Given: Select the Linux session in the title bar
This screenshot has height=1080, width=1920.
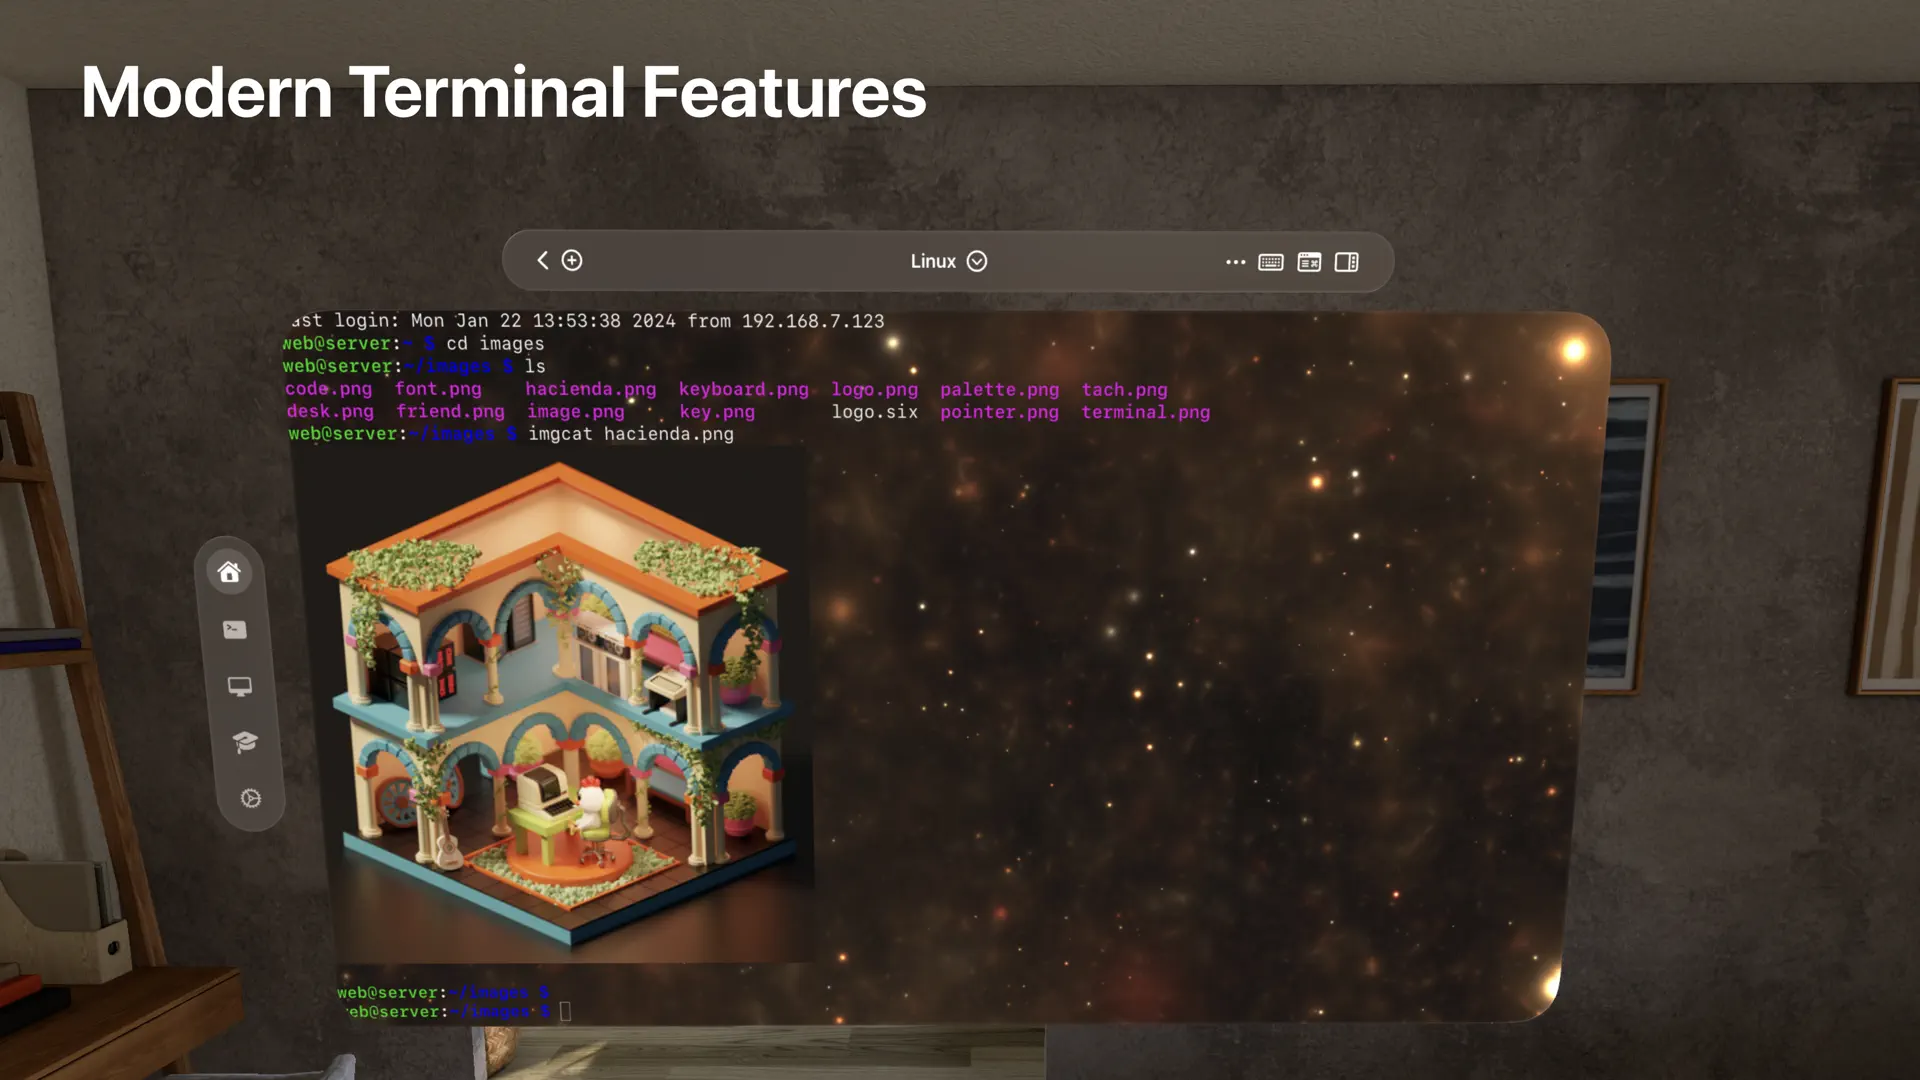Looking at the screenshot, I should (933, 261).
